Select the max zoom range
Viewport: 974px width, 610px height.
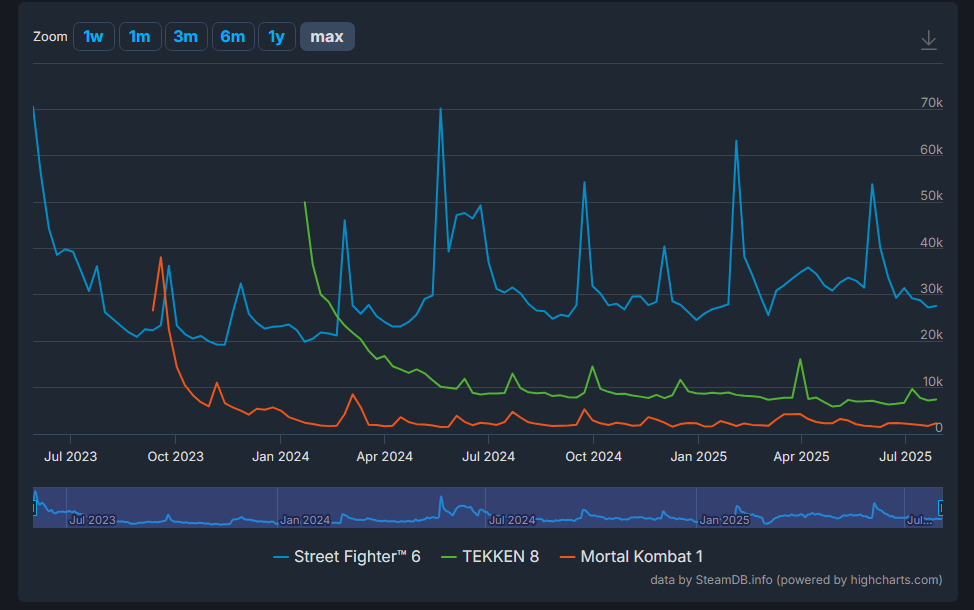click(327, 37)
